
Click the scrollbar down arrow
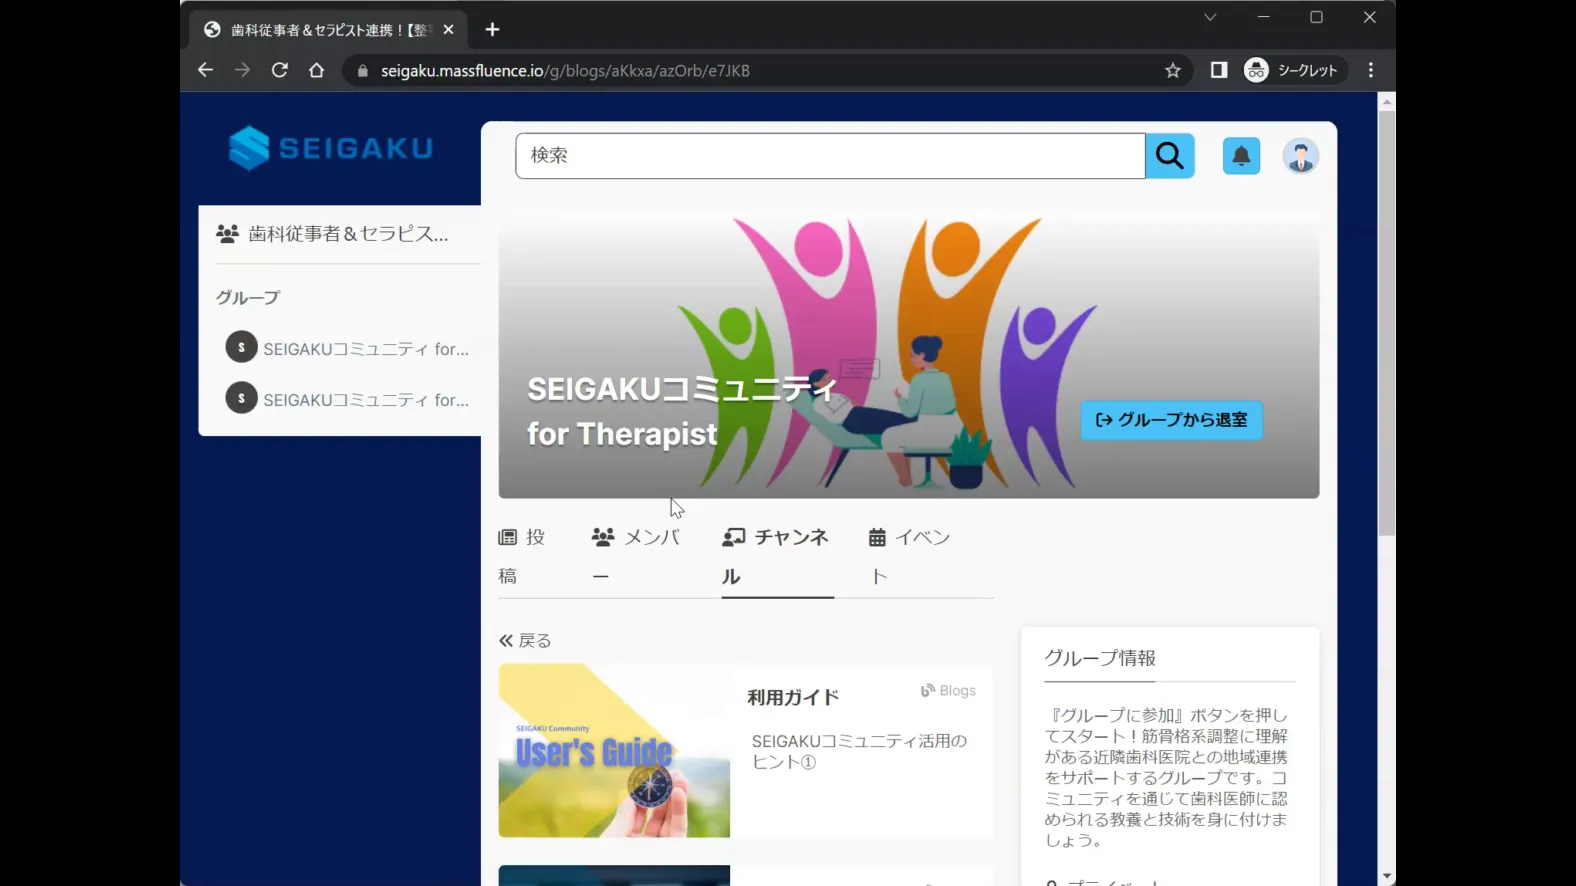1386,876
